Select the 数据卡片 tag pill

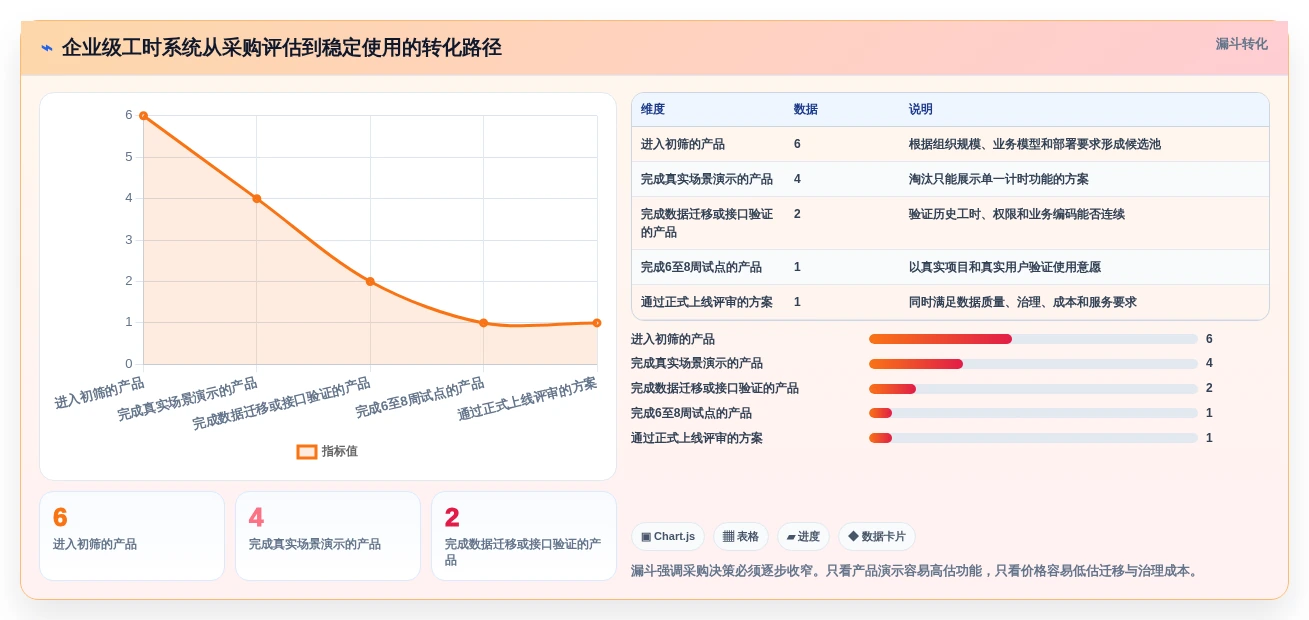[877, 537]
